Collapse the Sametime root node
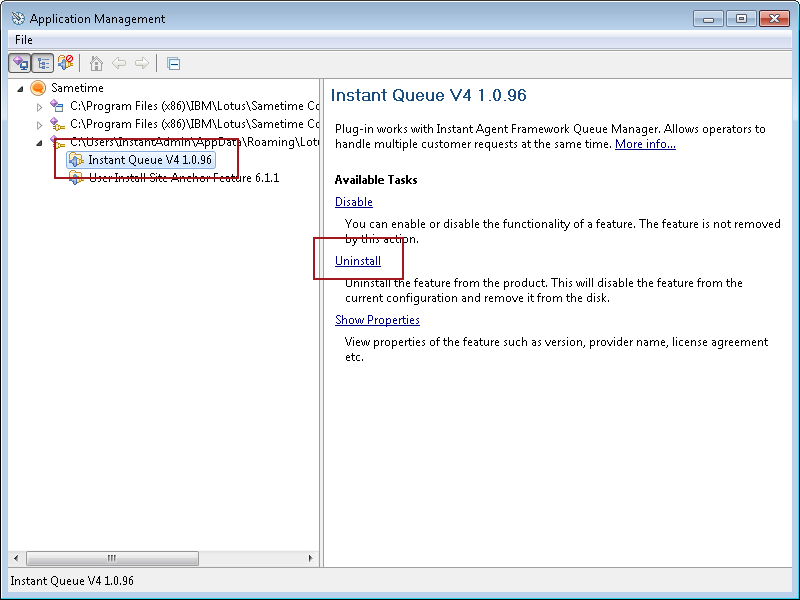 coord(20,88)
